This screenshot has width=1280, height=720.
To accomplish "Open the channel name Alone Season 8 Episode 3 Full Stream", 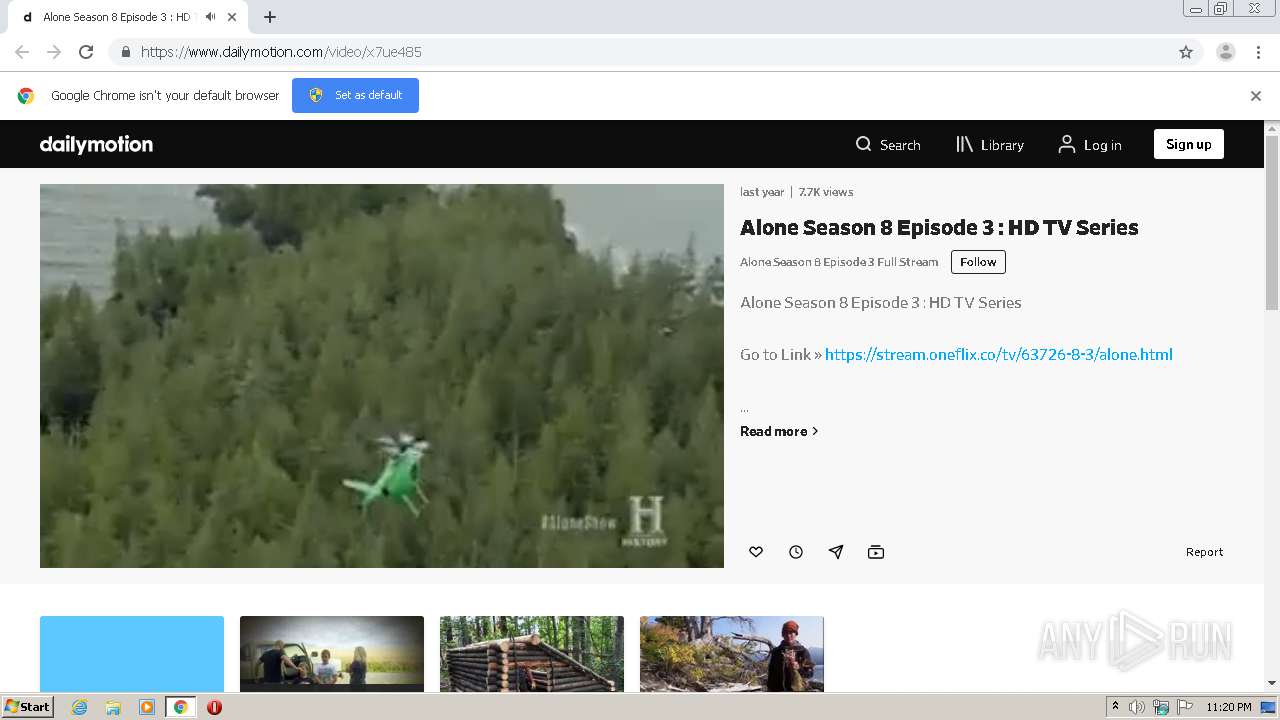I will 839,262.
